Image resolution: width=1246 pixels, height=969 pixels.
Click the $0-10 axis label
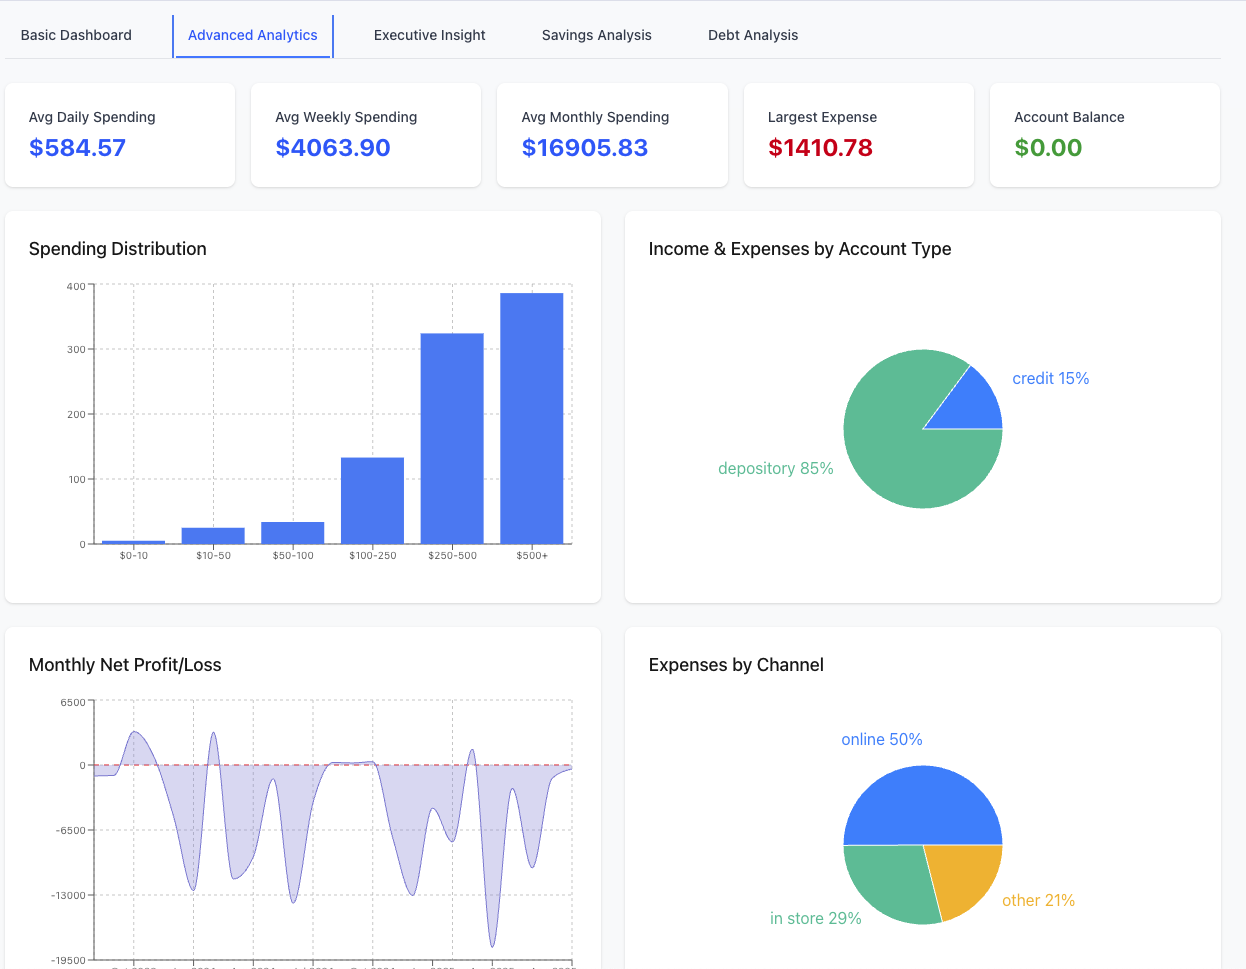(133, 555)
